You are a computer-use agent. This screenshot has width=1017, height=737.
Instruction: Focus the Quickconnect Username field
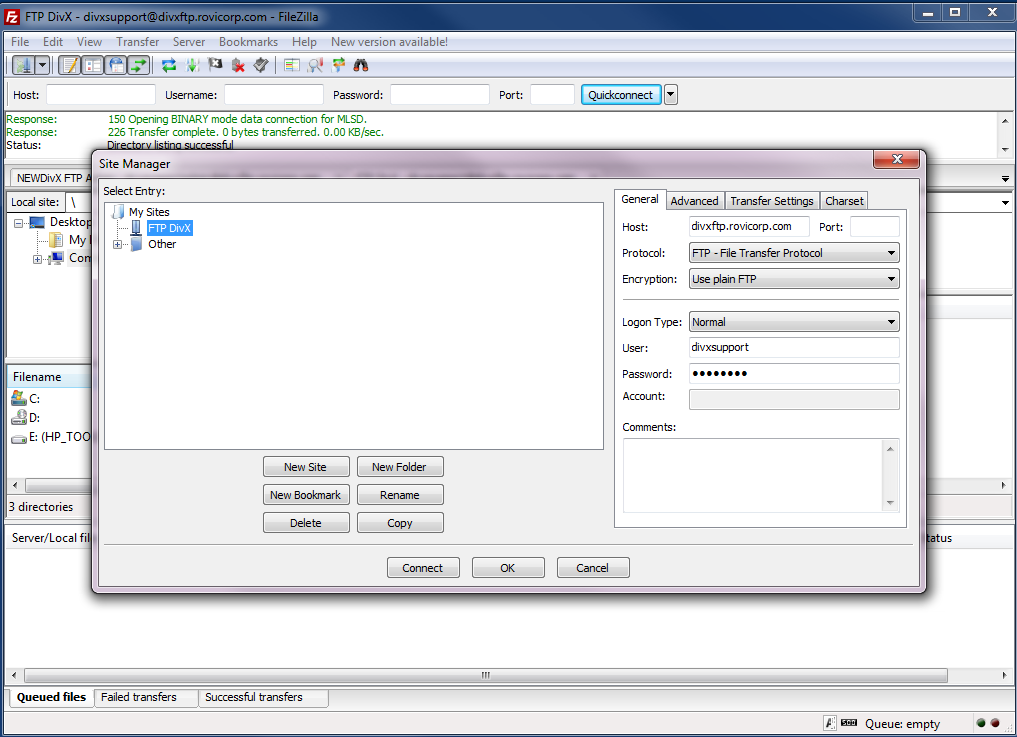274,95
